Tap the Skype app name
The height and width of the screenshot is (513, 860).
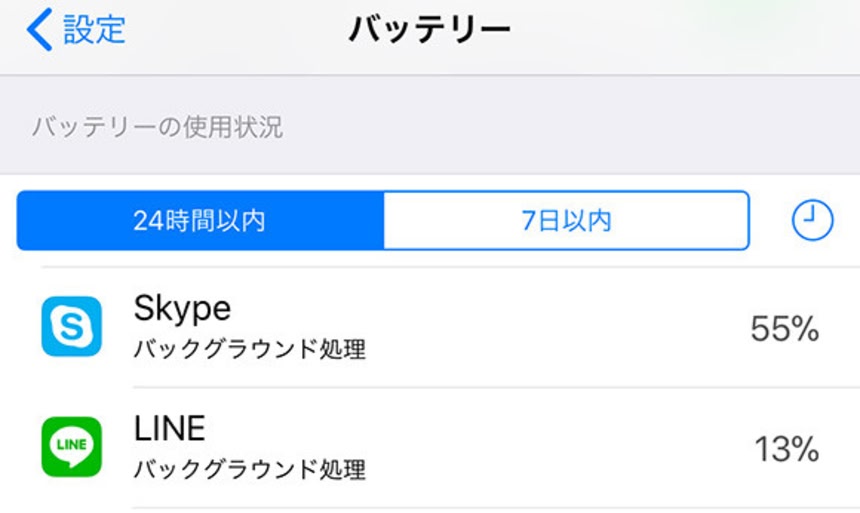(x=182, y=309)
